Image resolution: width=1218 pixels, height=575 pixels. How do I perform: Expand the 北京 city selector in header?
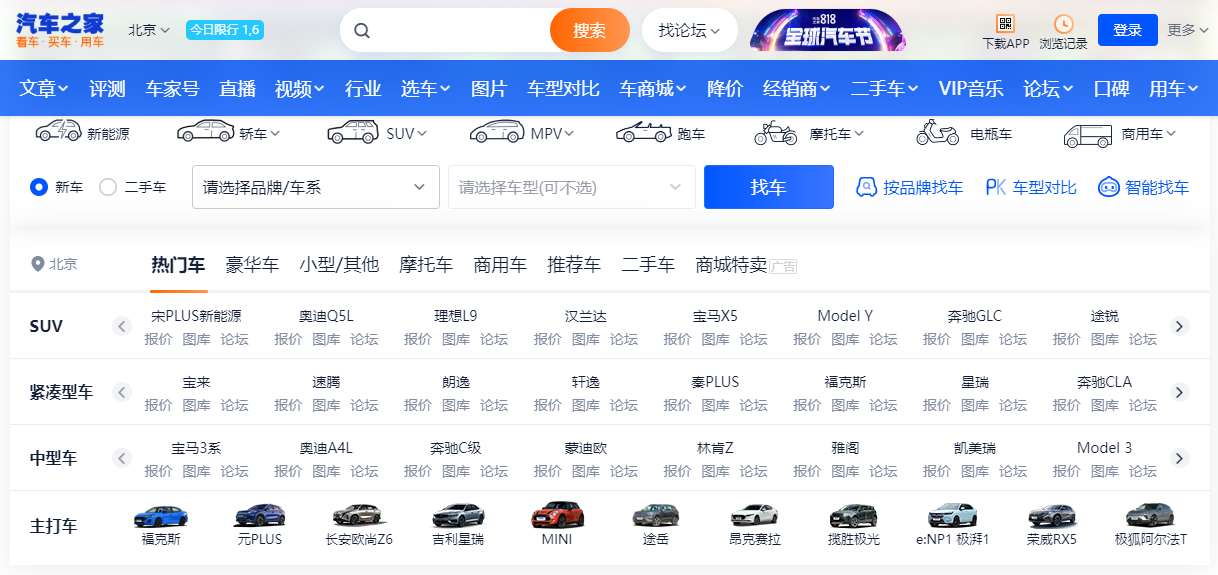click(149, 30)
